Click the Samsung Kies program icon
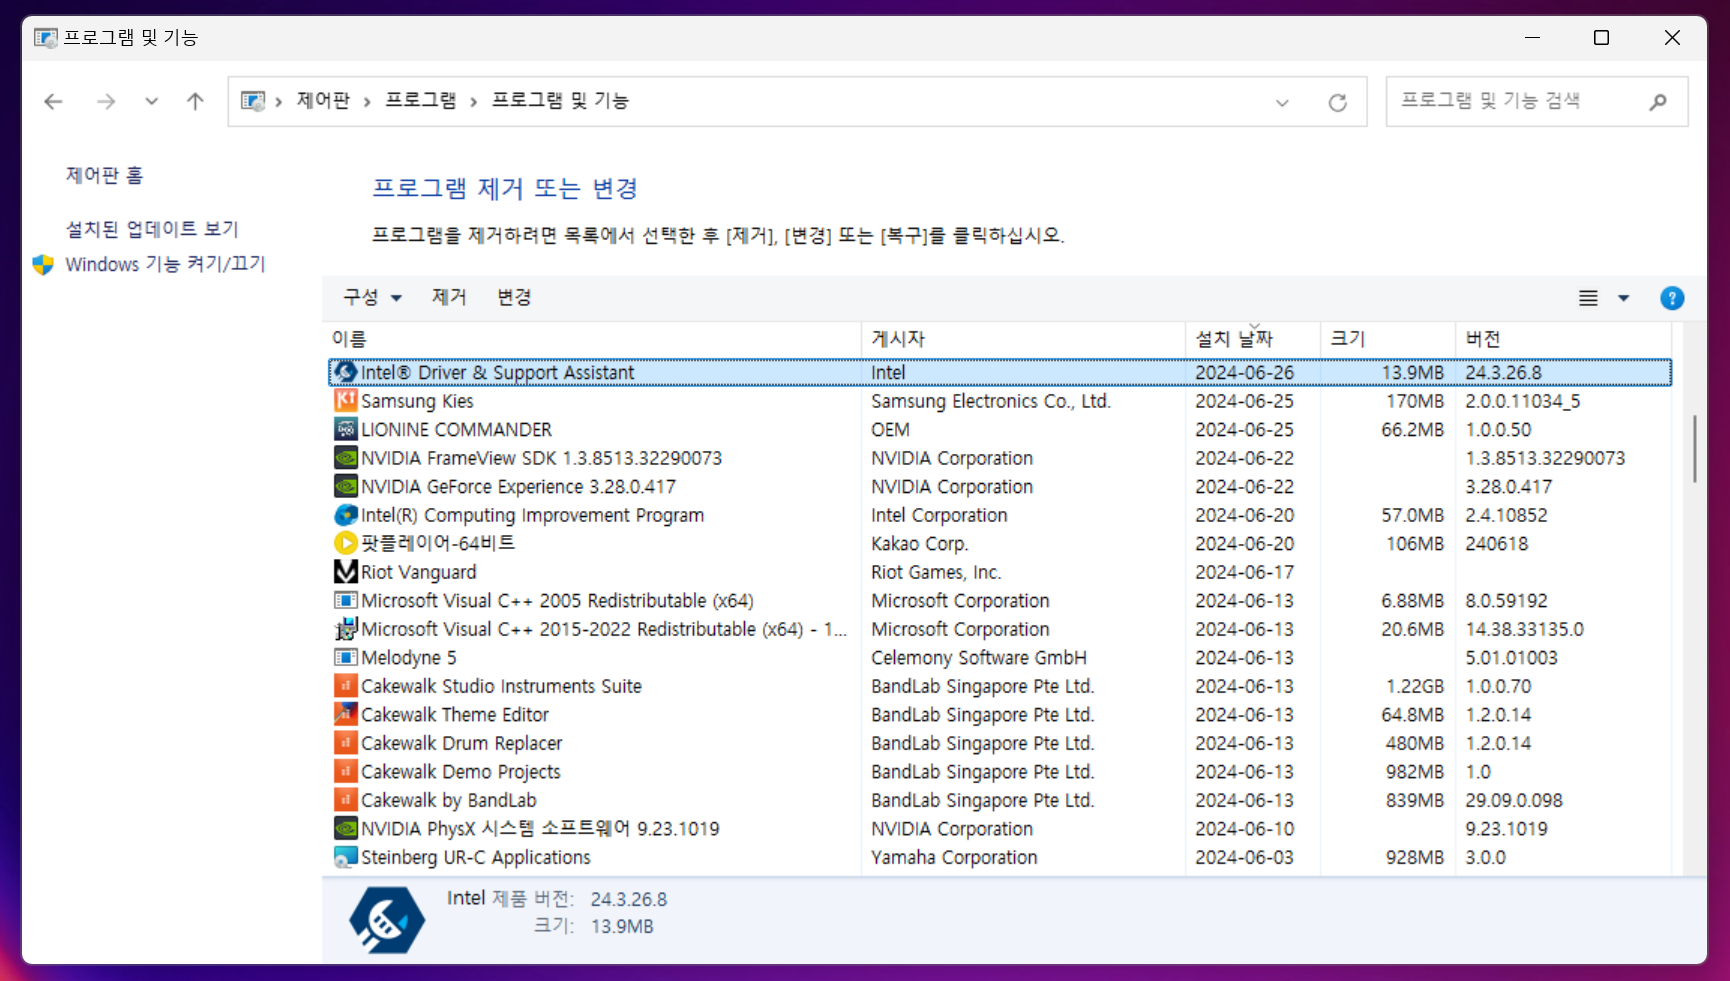Viewport: 1730px width, 981px height. tap(345, 401)
